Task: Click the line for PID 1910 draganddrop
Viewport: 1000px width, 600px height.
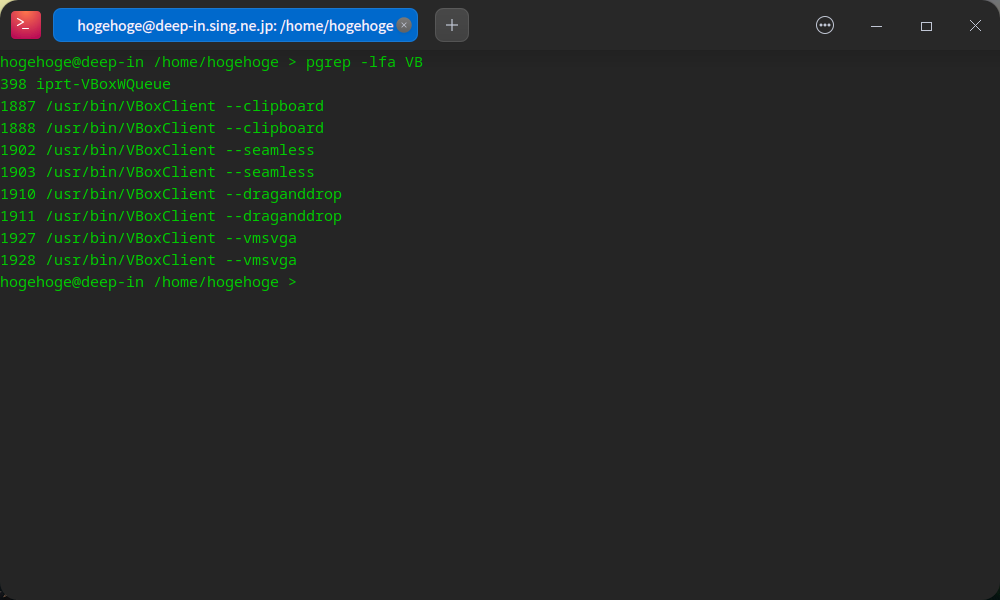Action: [x=171, y=194]
